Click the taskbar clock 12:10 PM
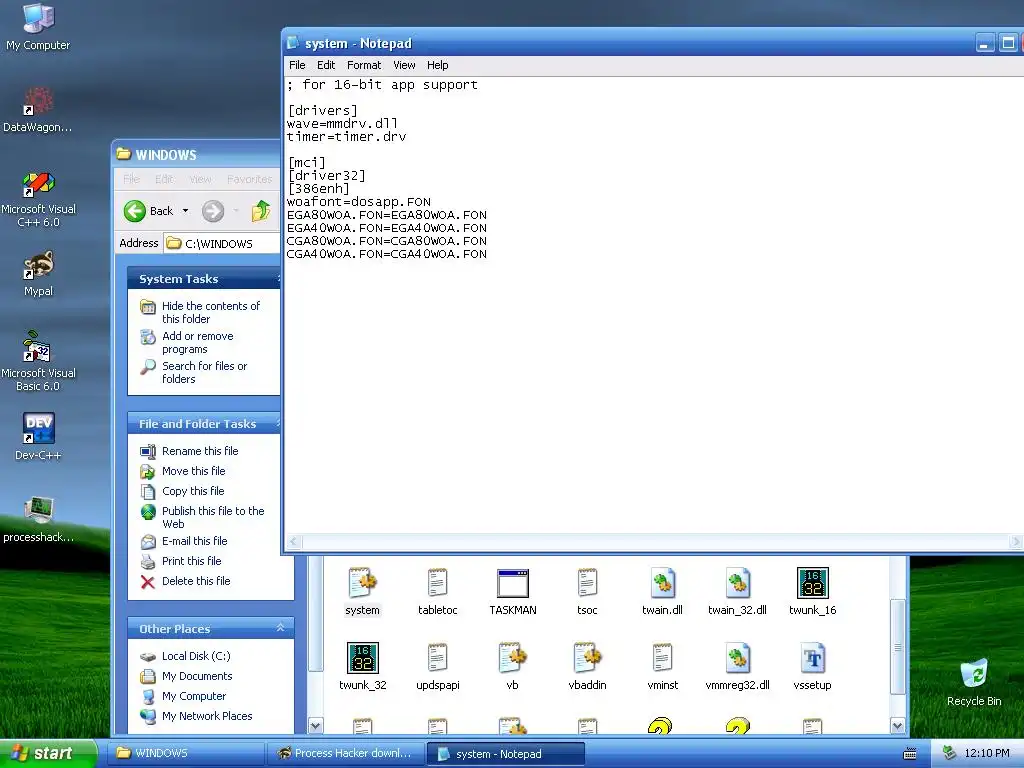Screen dimensions: 1024x768 tap(987, 754)
